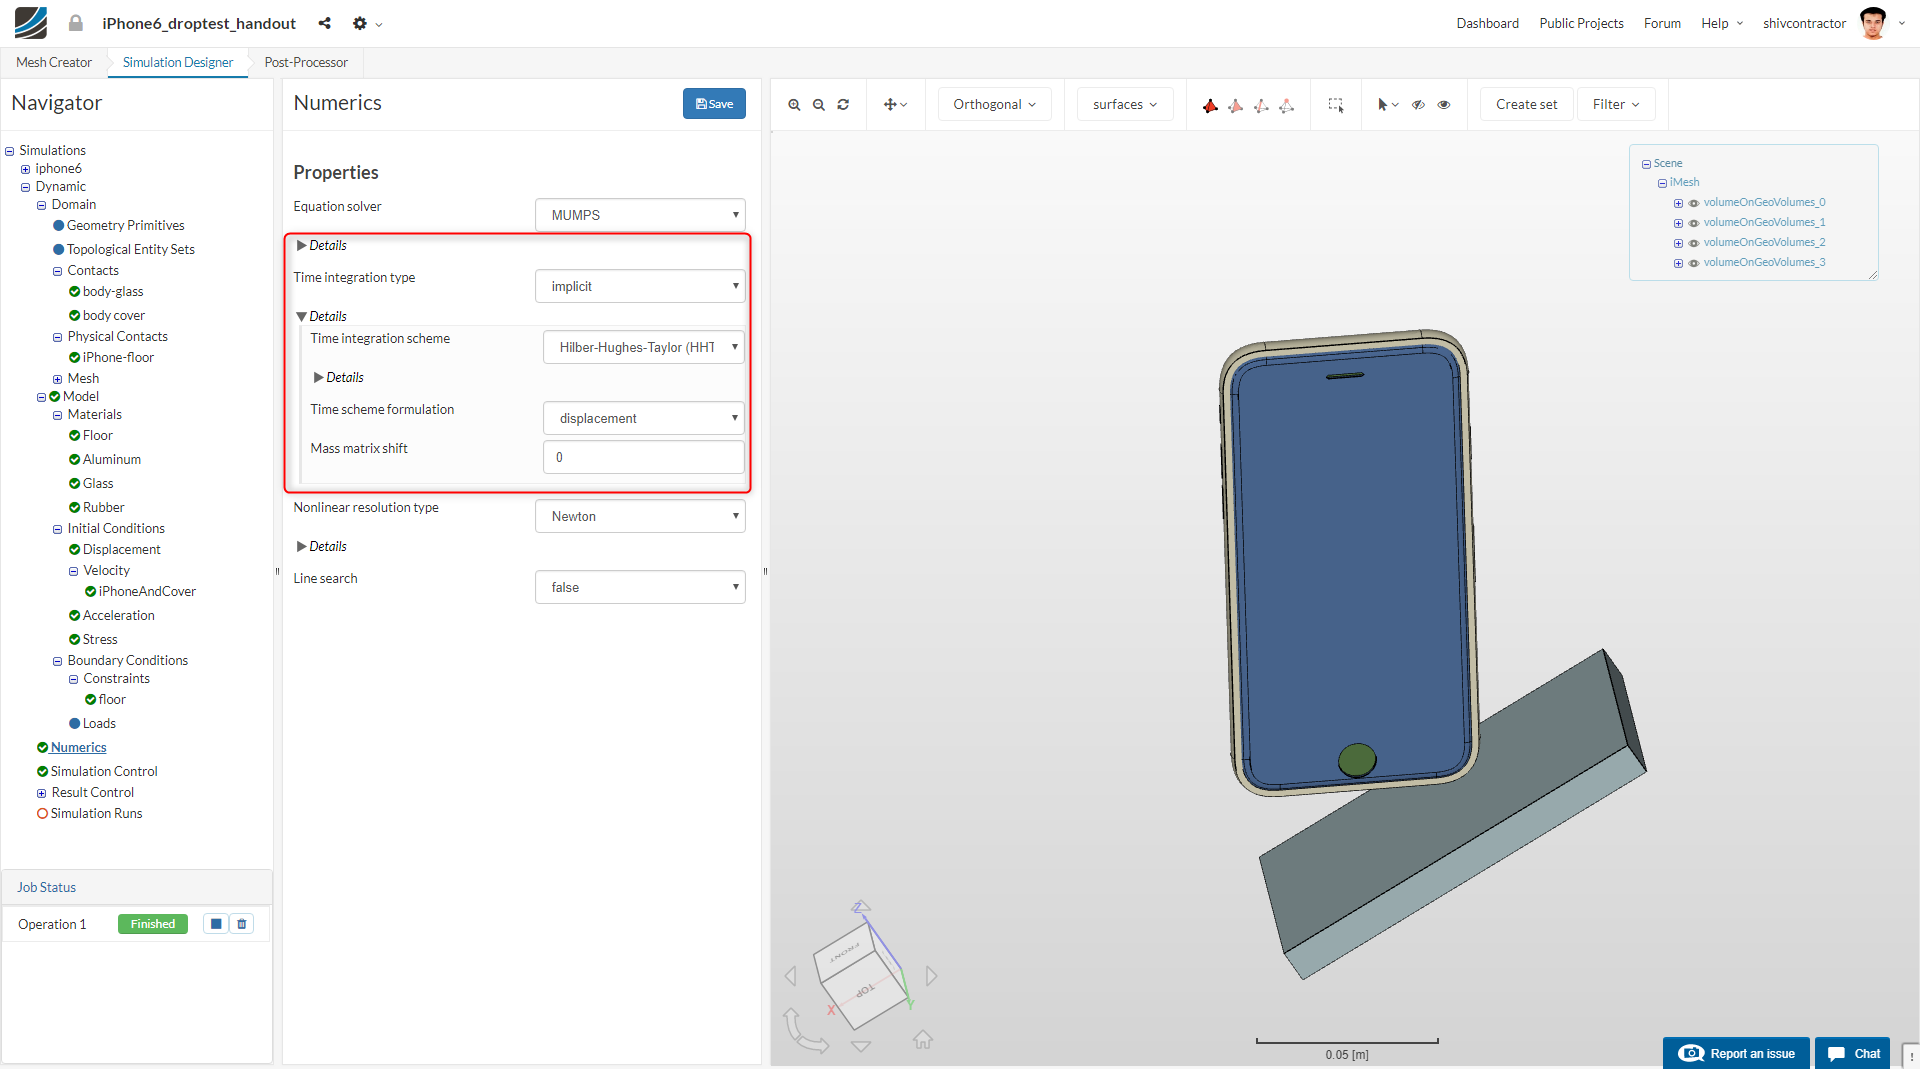This screenshot has width=1920, height=1069.
Task: Select Simulation Control in the navigator tree
Action: click(104, 771)
